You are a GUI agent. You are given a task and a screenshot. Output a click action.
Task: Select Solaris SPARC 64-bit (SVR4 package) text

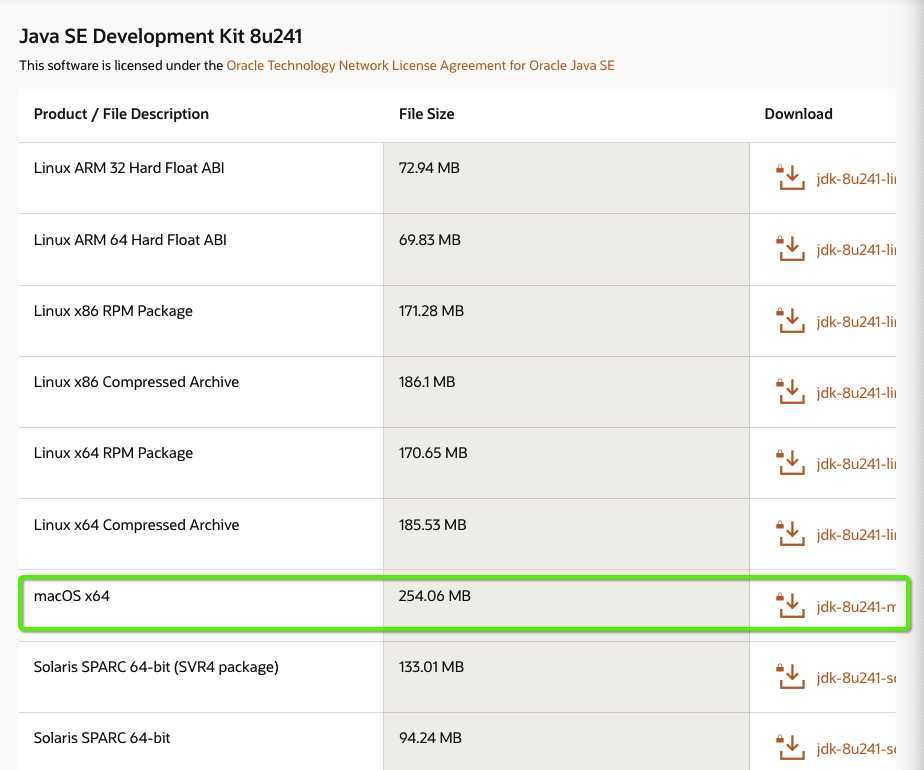click(x=156, y=667)
